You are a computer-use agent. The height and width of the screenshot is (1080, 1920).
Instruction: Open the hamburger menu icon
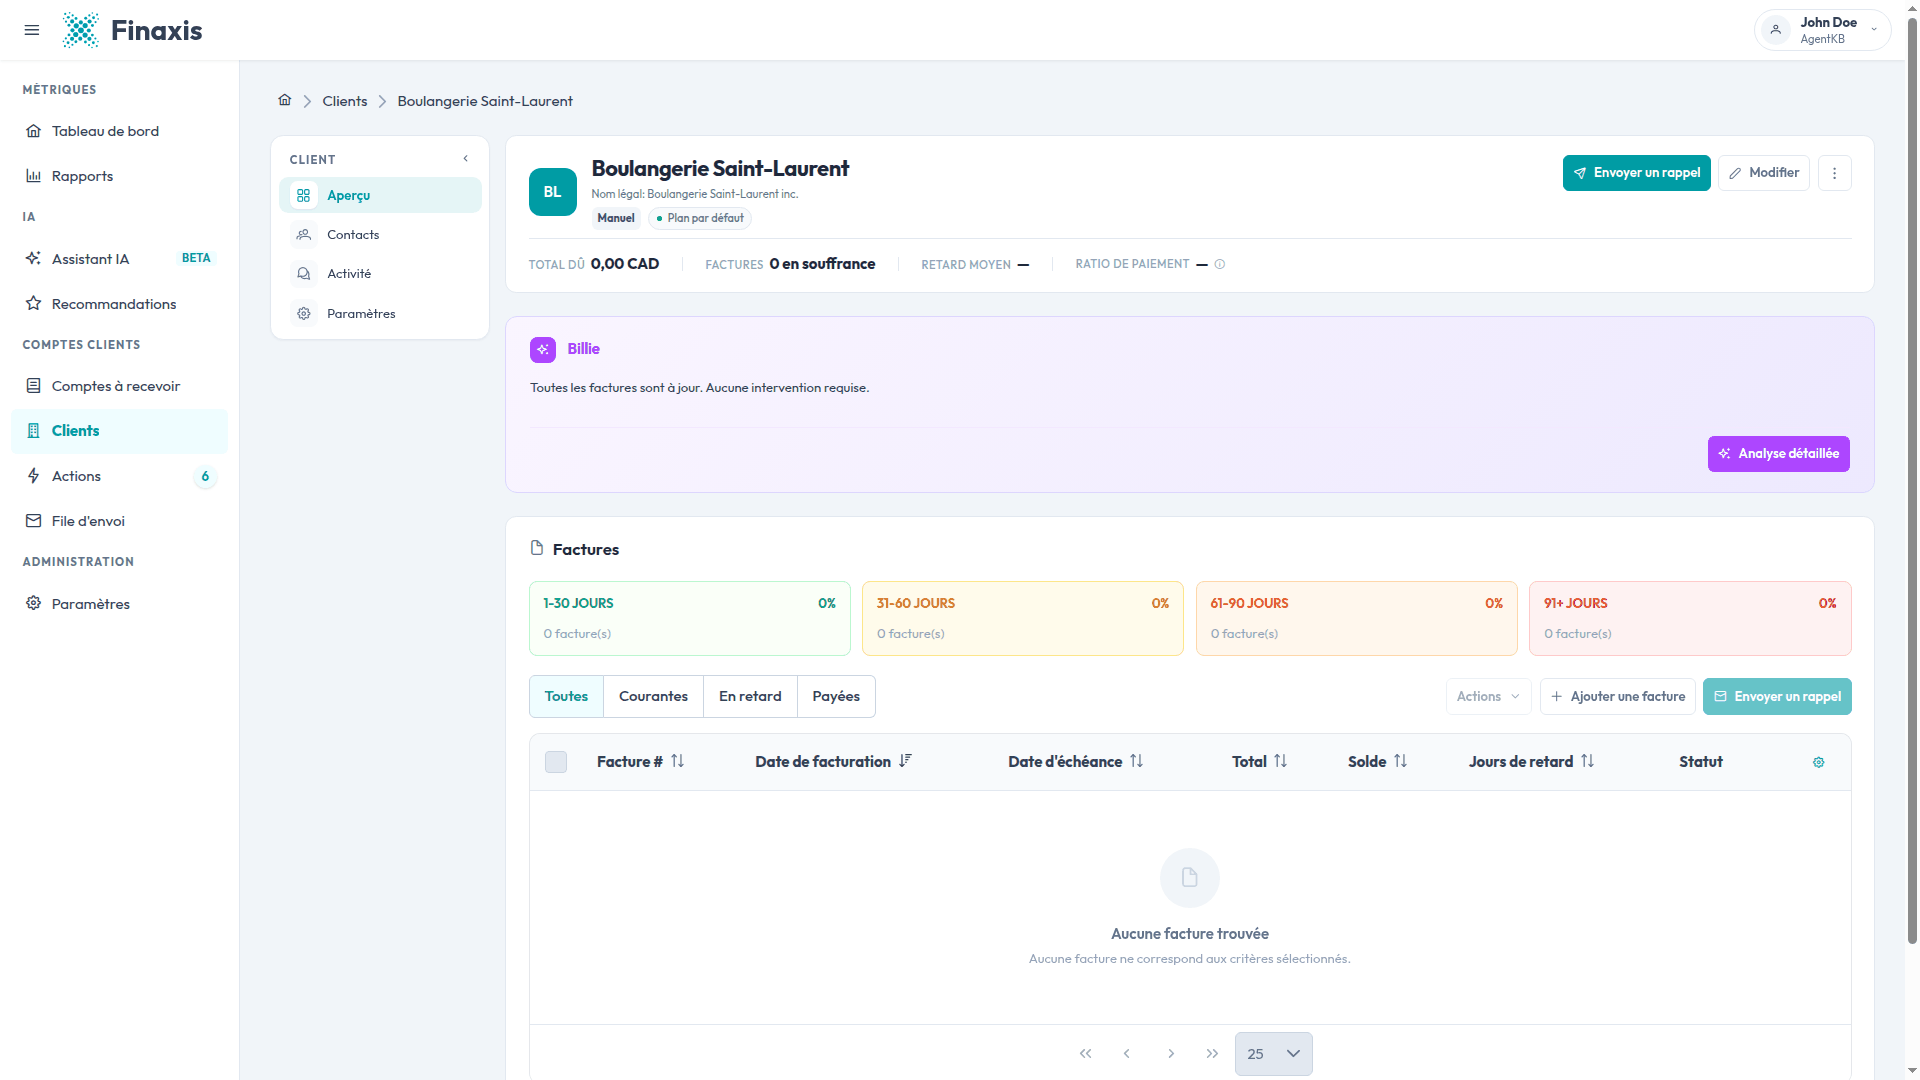coord(32,30)
